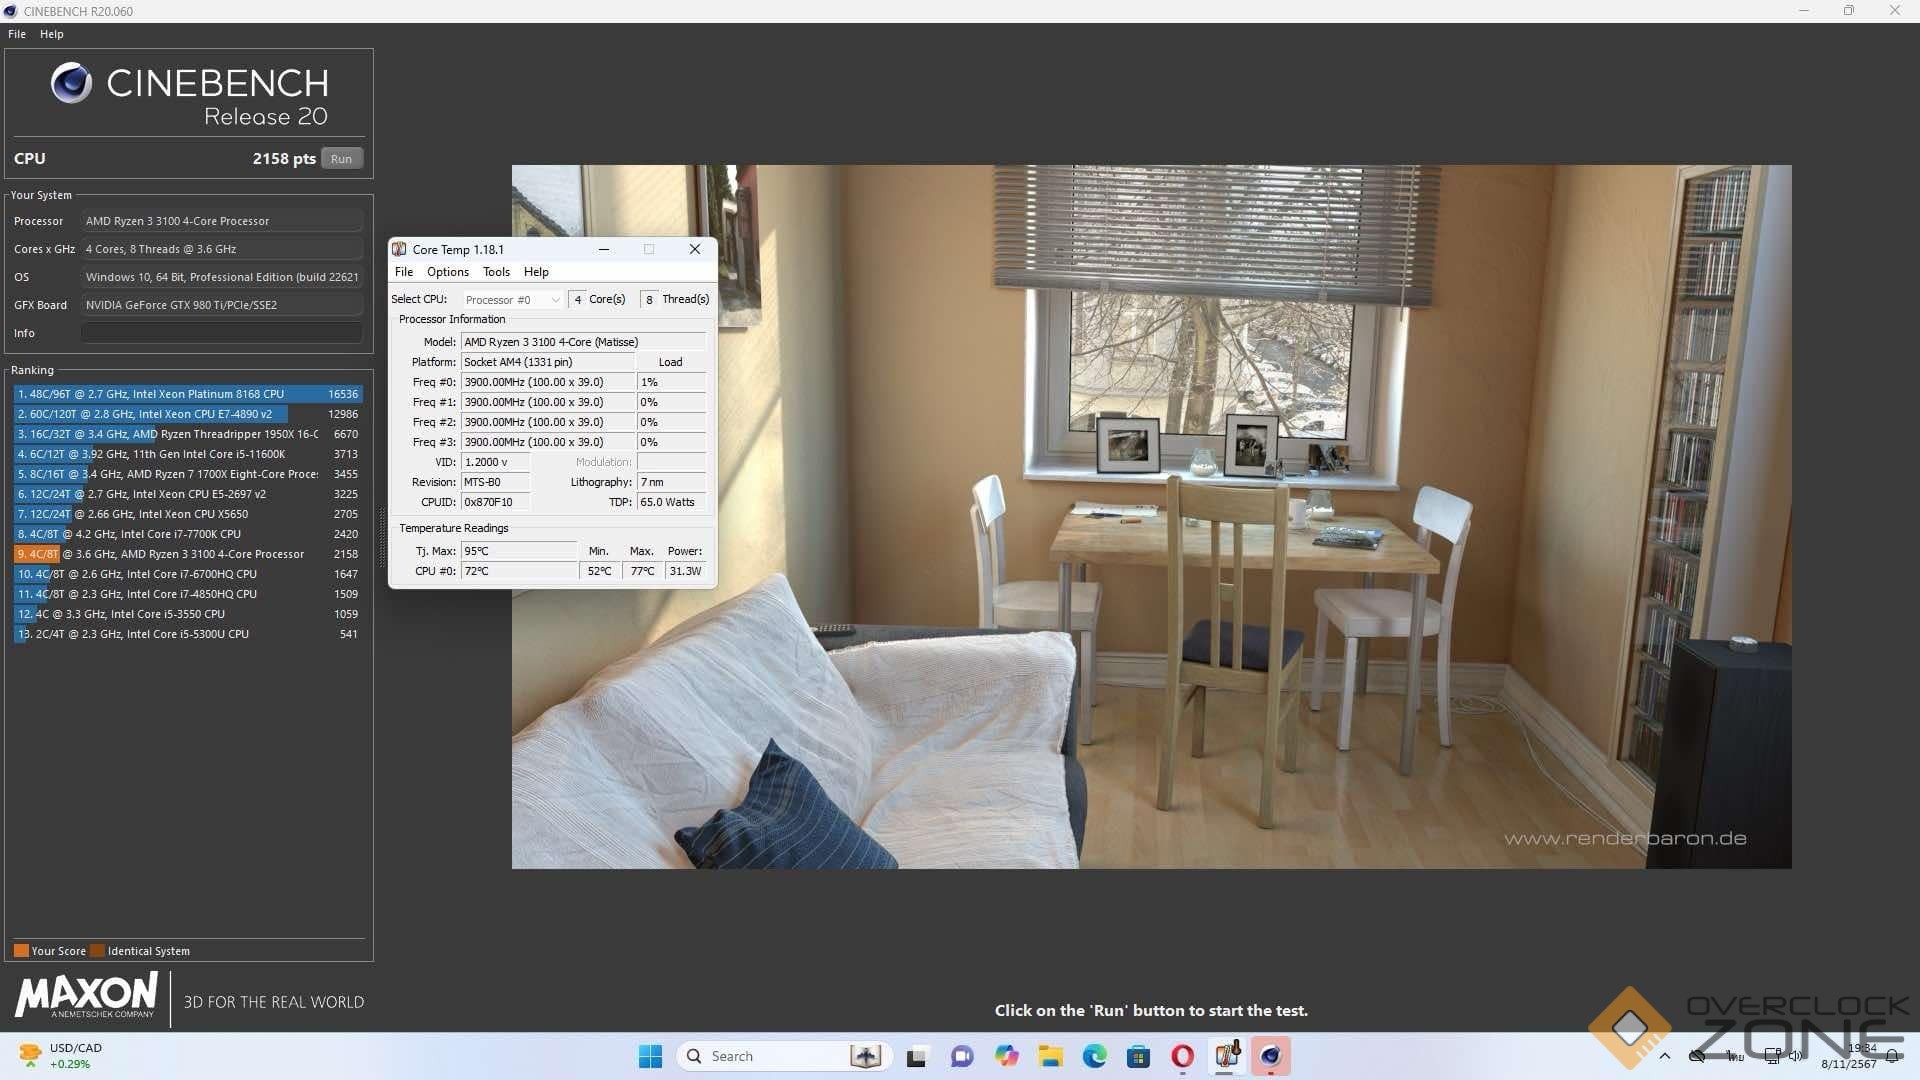The width and height of the screenshot is (1920, 1080).
Task: Open the Cinebench File menu
Action: tap(17, 34)
